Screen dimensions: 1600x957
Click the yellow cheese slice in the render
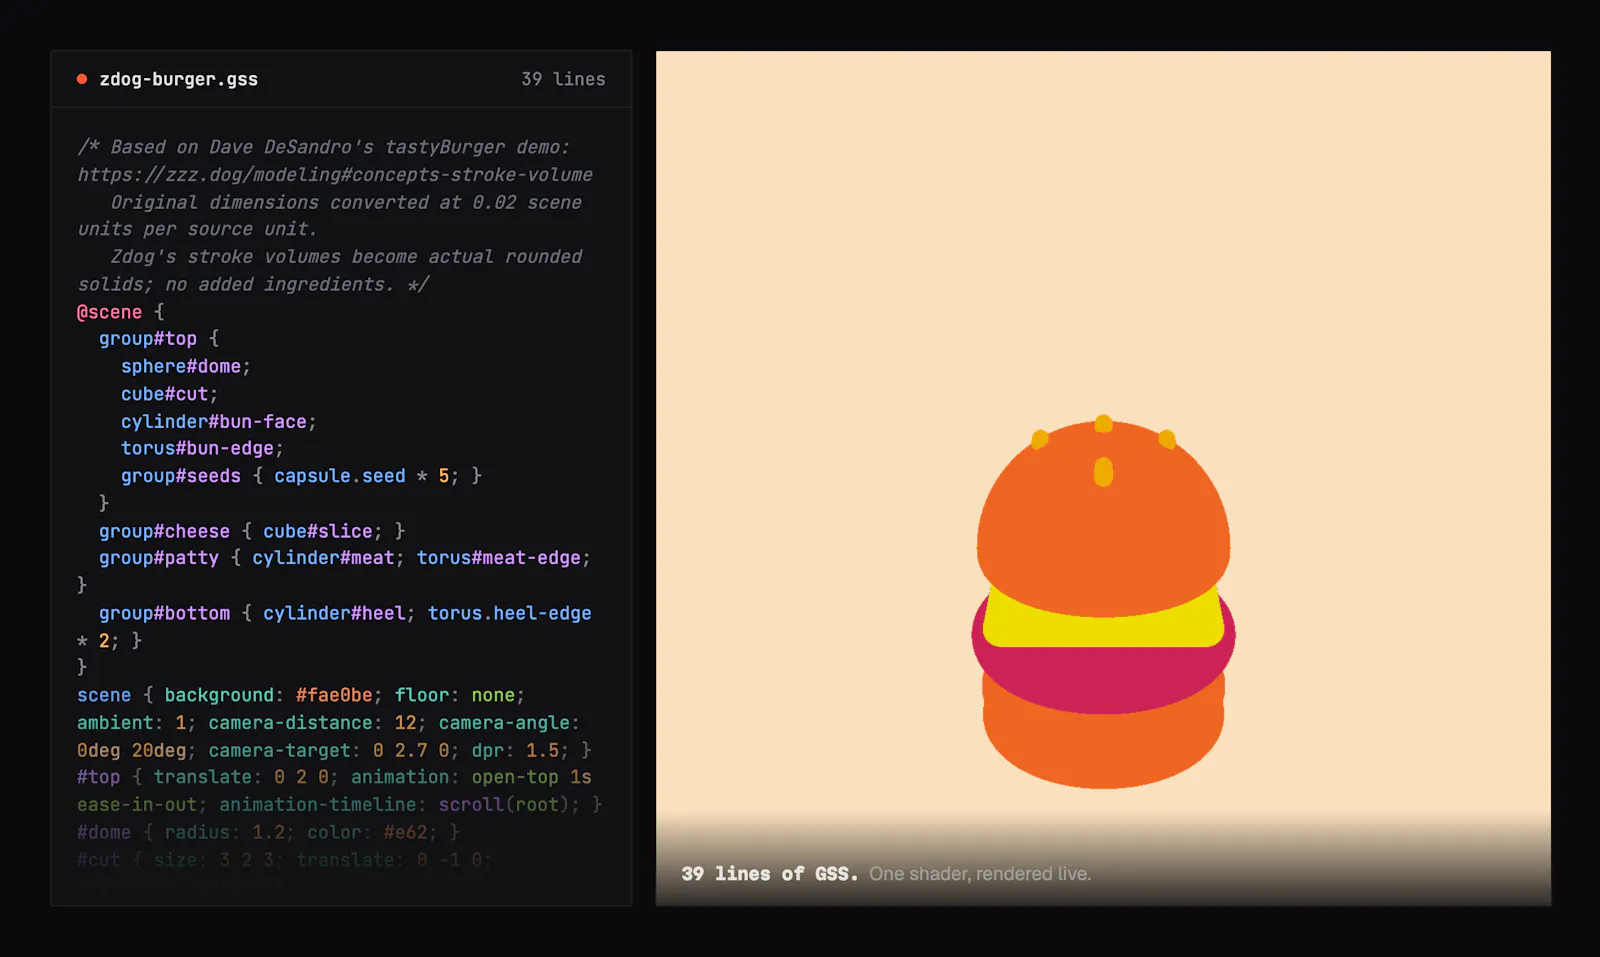point(1103,632)
